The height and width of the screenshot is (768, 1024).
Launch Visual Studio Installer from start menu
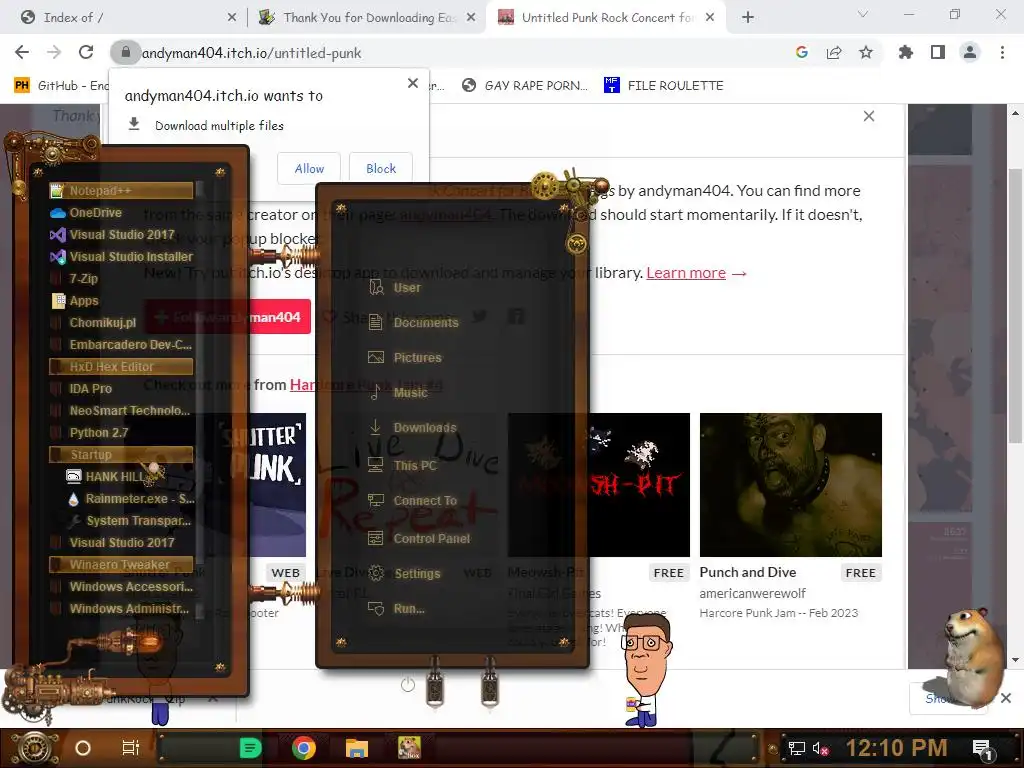[121, 257]
